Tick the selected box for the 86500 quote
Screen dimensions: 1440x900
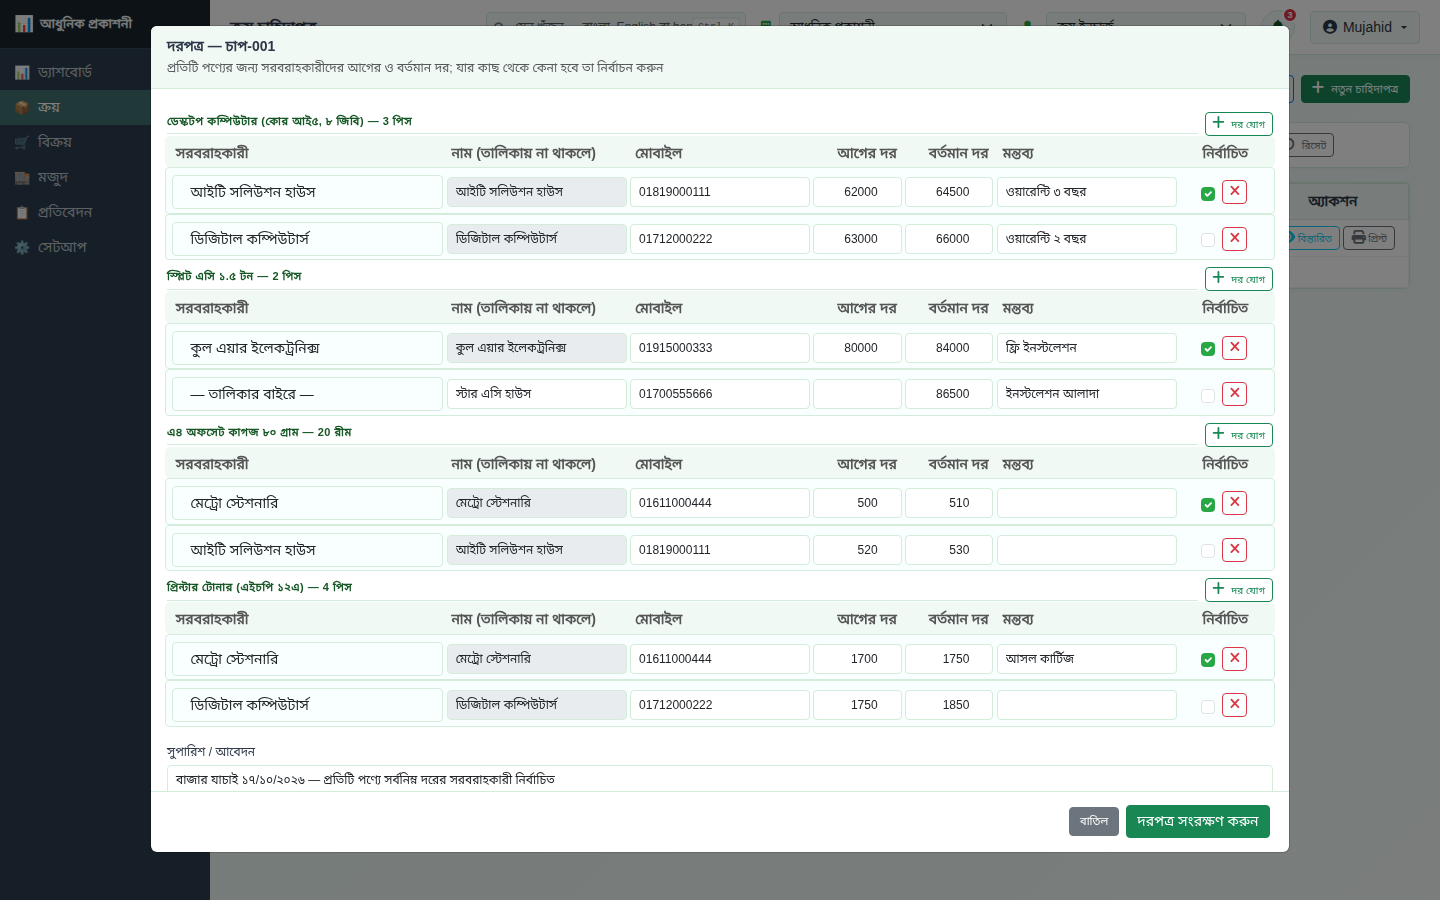click(x=1208, y=396)
